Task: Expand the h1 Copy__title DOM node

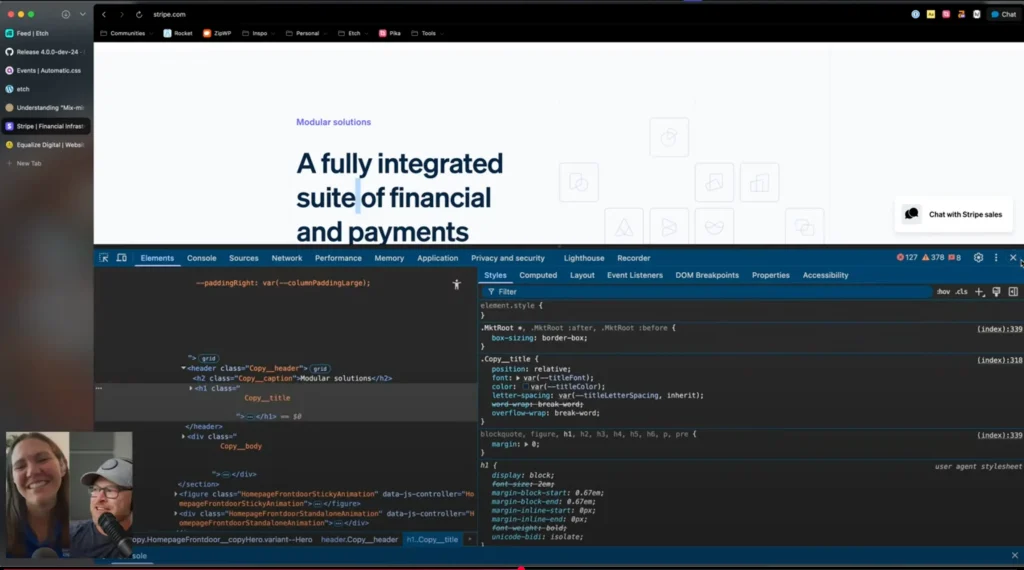Action: [191, 388]
